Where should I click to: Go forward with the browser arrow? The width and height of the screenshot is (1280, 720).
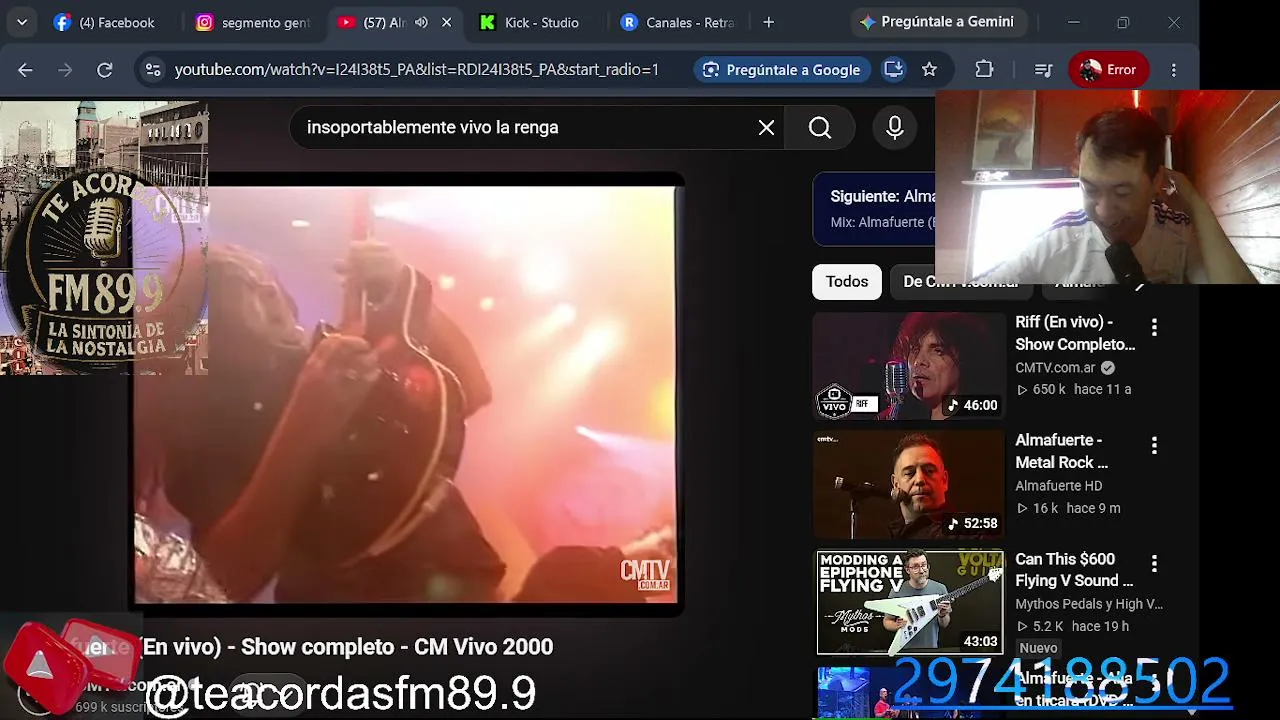click(65, 70)
